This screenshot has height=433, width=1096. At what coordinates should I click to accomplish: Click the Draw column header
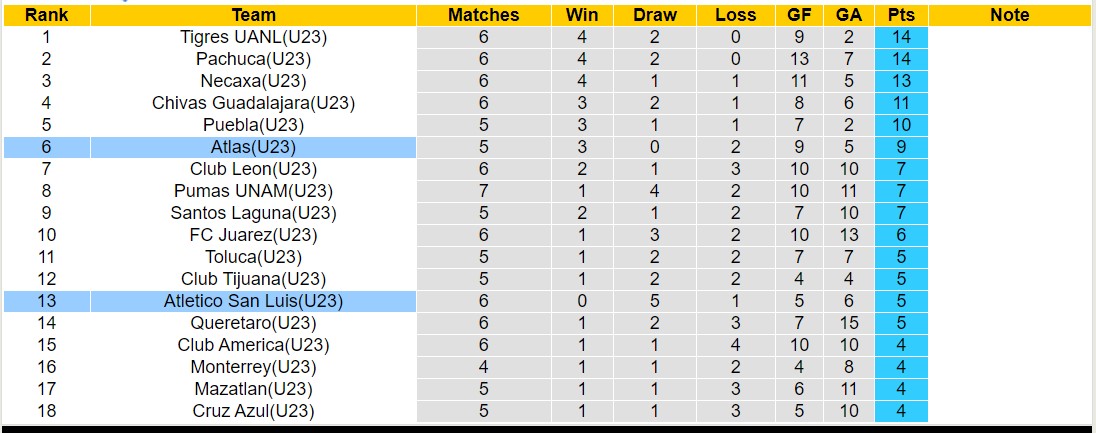[x=655, y=15]
